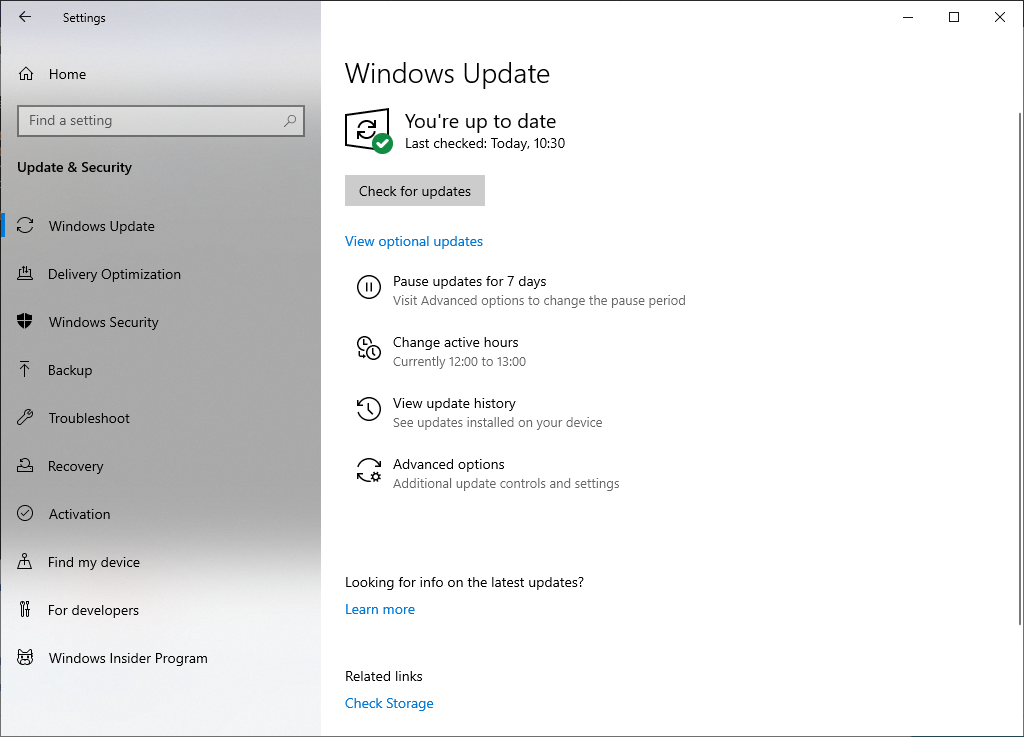
Task: Click the Windows Security shield icon
Action: 25,321
